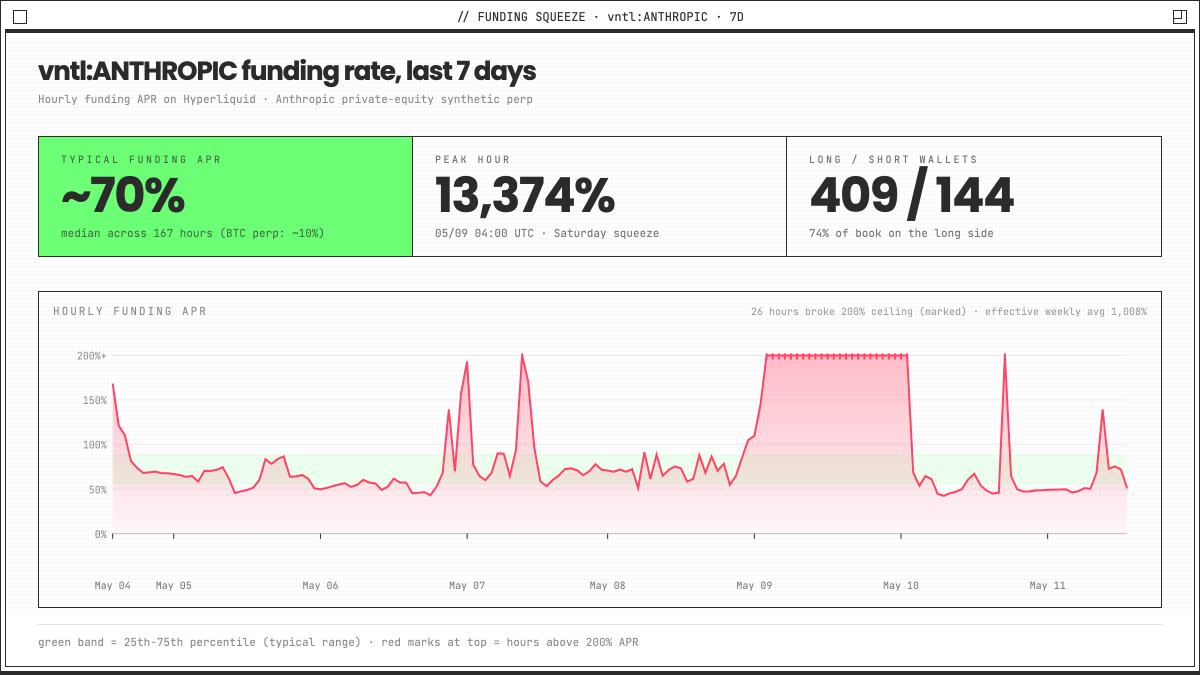1200x675 pixels.
Task: Click the '200%+' y-axis label
Action: [92, 356]
